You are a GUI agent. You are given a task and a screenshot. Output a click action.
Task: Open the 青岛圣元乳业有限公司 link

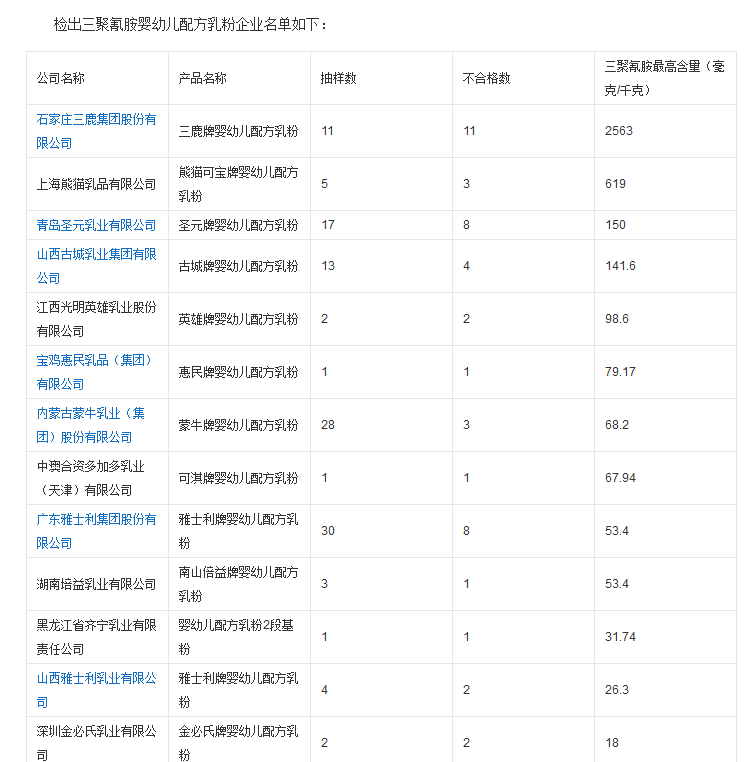(96, 225)
